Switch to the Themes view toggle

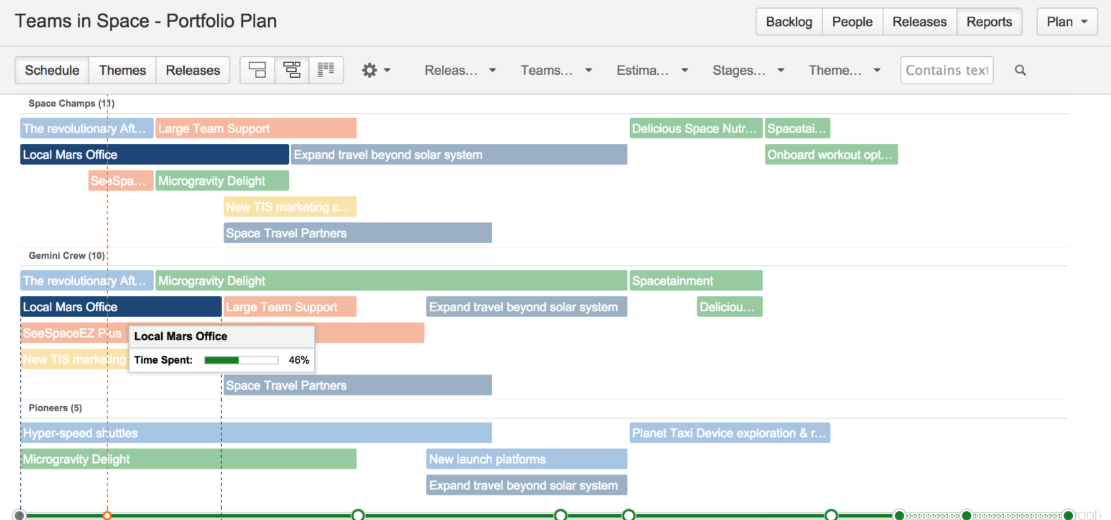click(122, 70)
